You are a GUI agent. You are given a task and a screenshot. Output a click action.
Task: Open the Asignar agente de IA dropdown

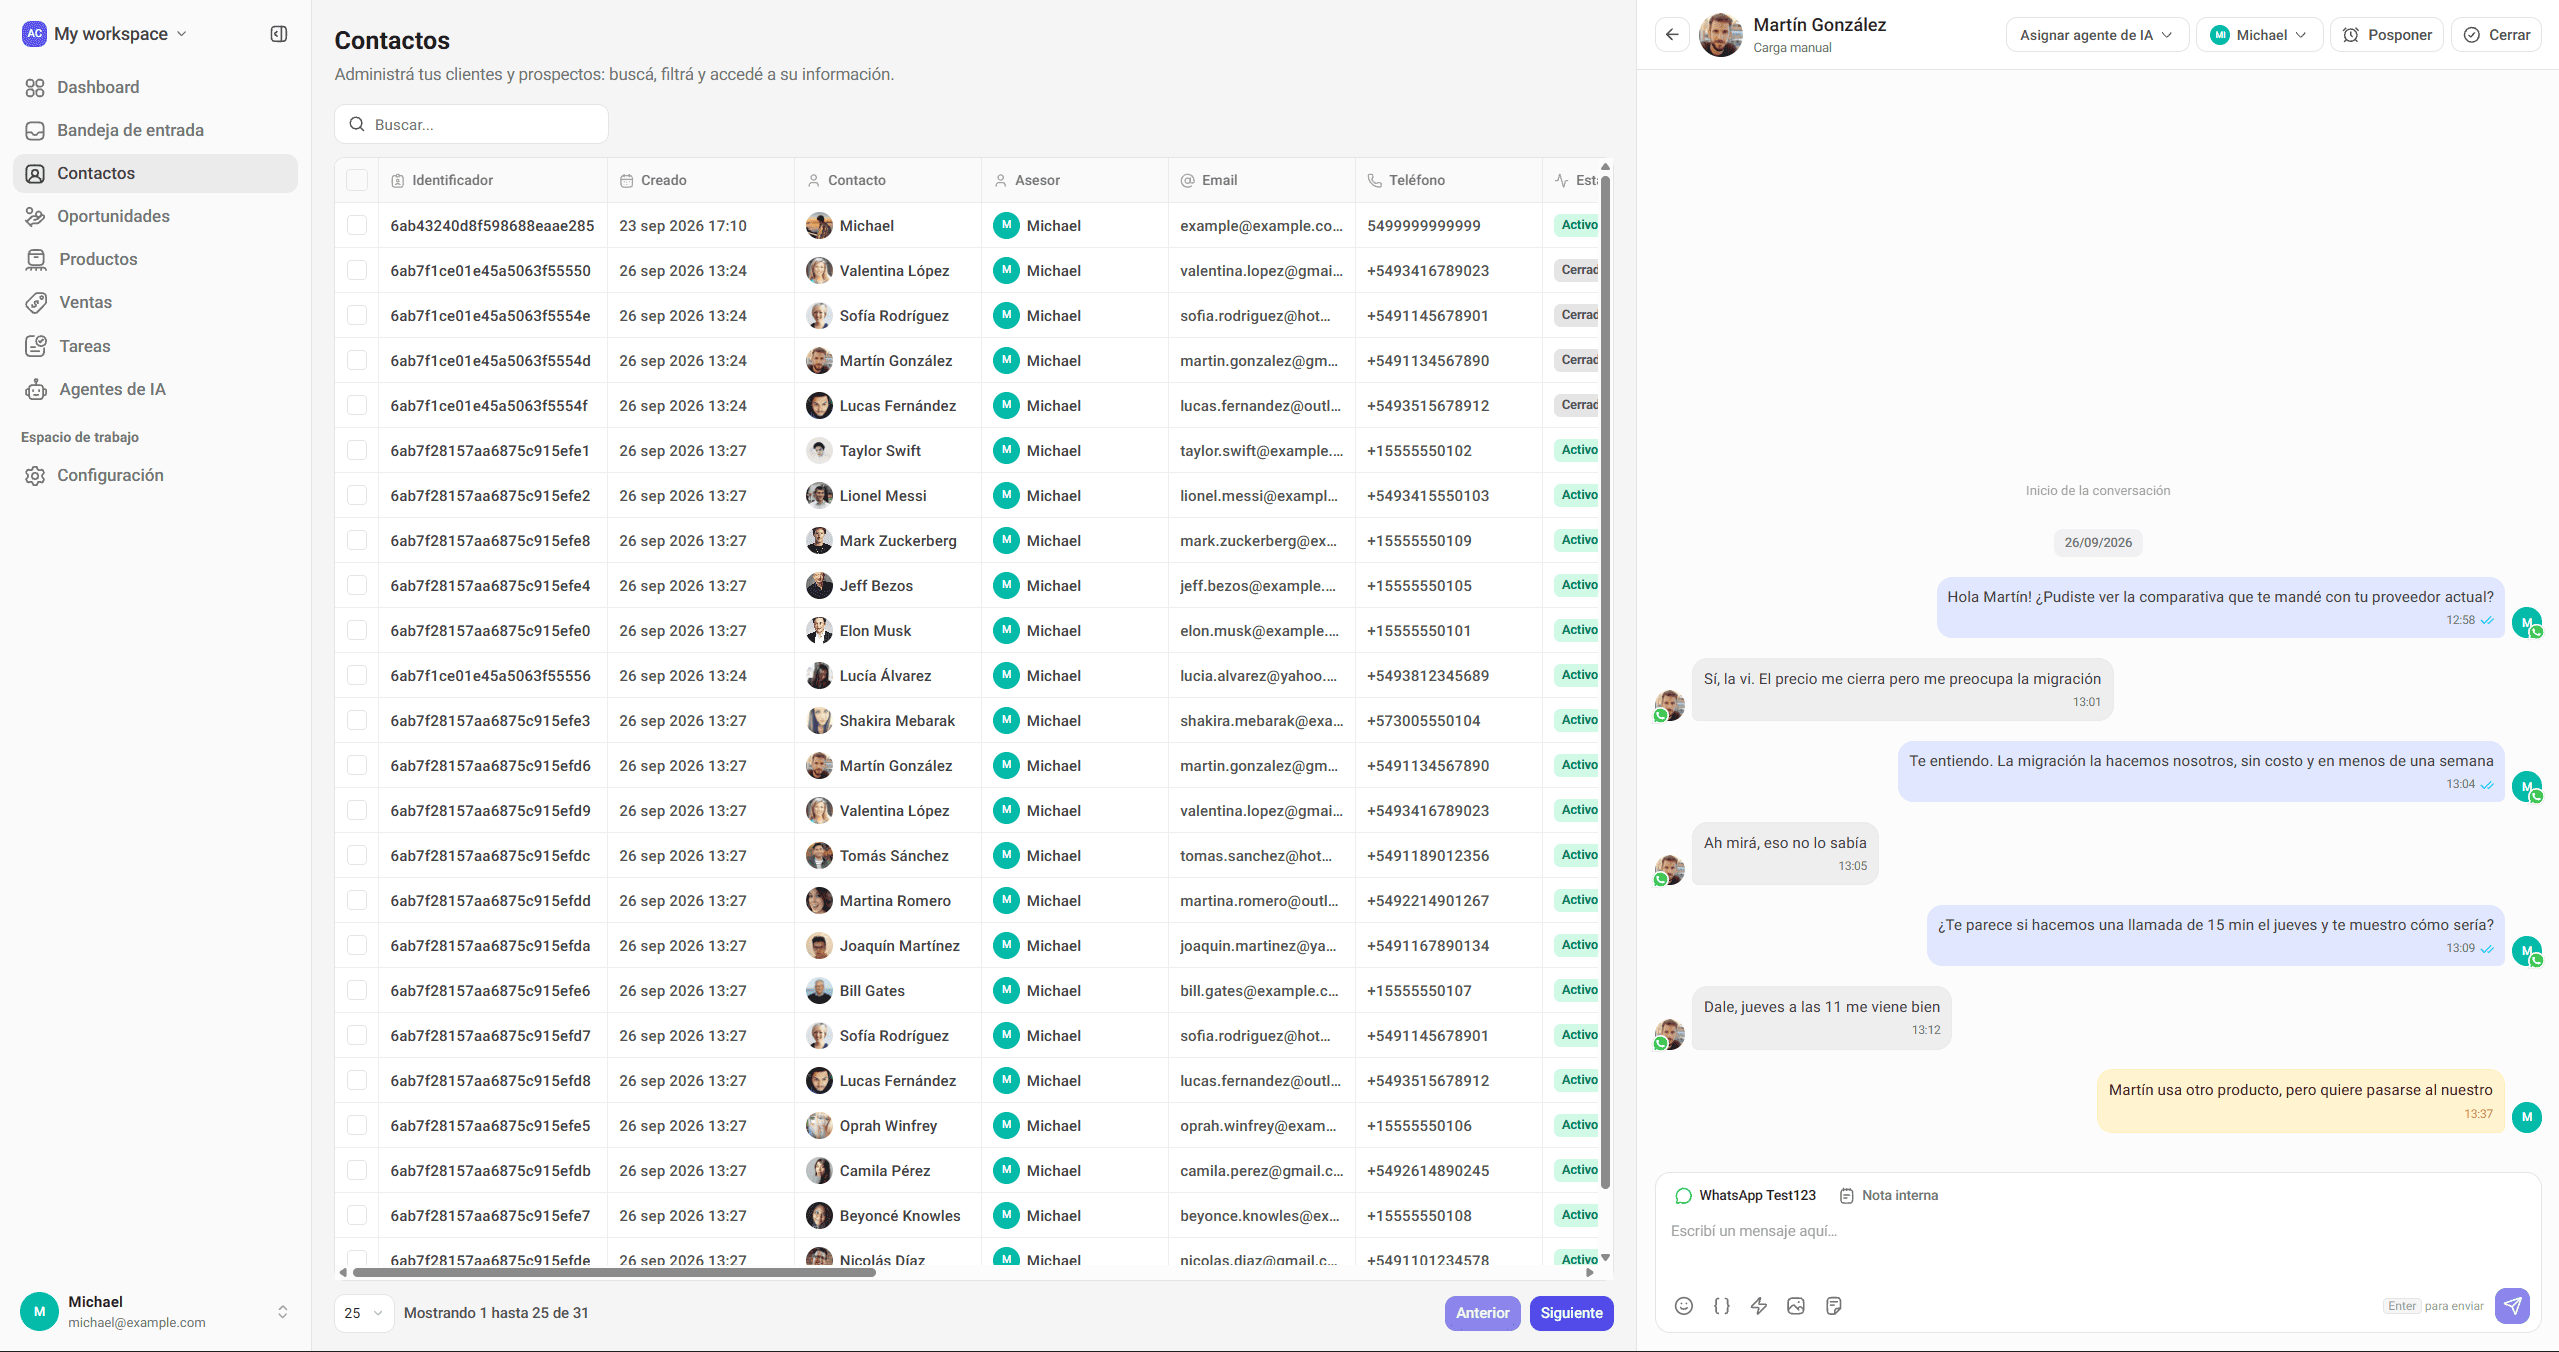(x=2097, y=35)
